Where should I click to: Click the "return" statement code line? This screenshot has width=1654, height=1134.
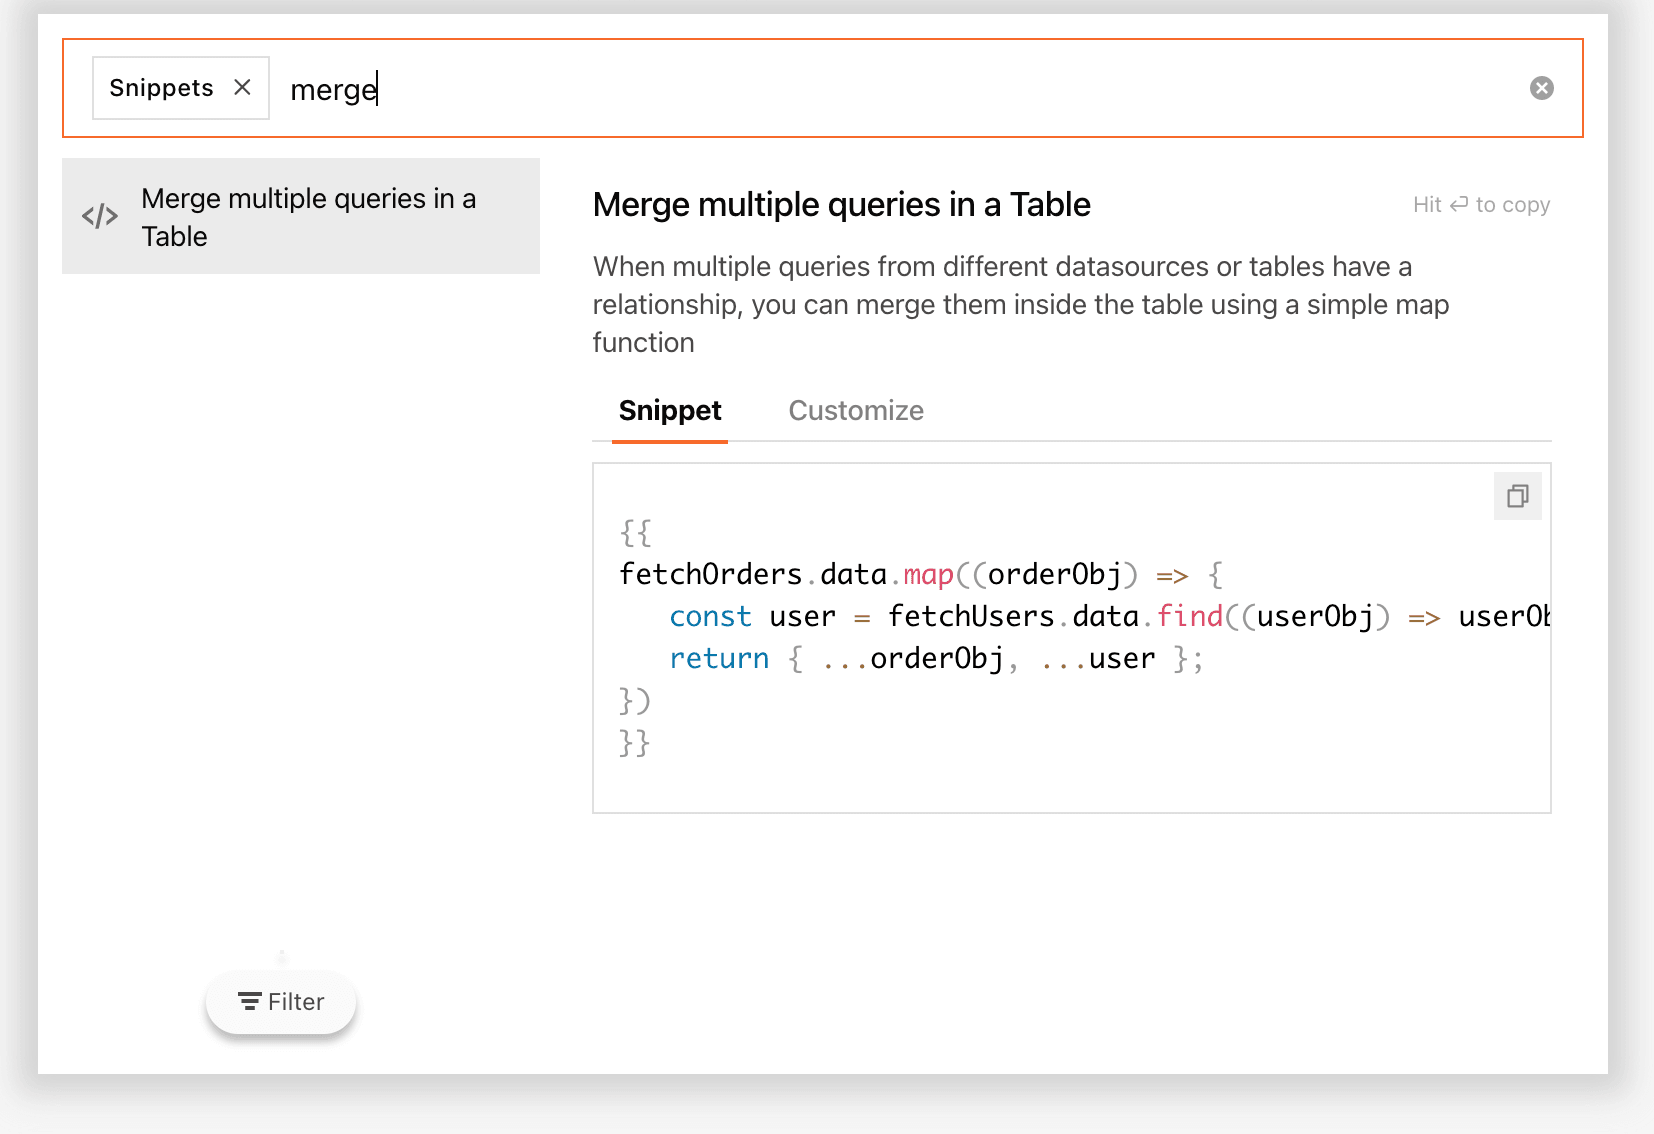pos(935,659)
